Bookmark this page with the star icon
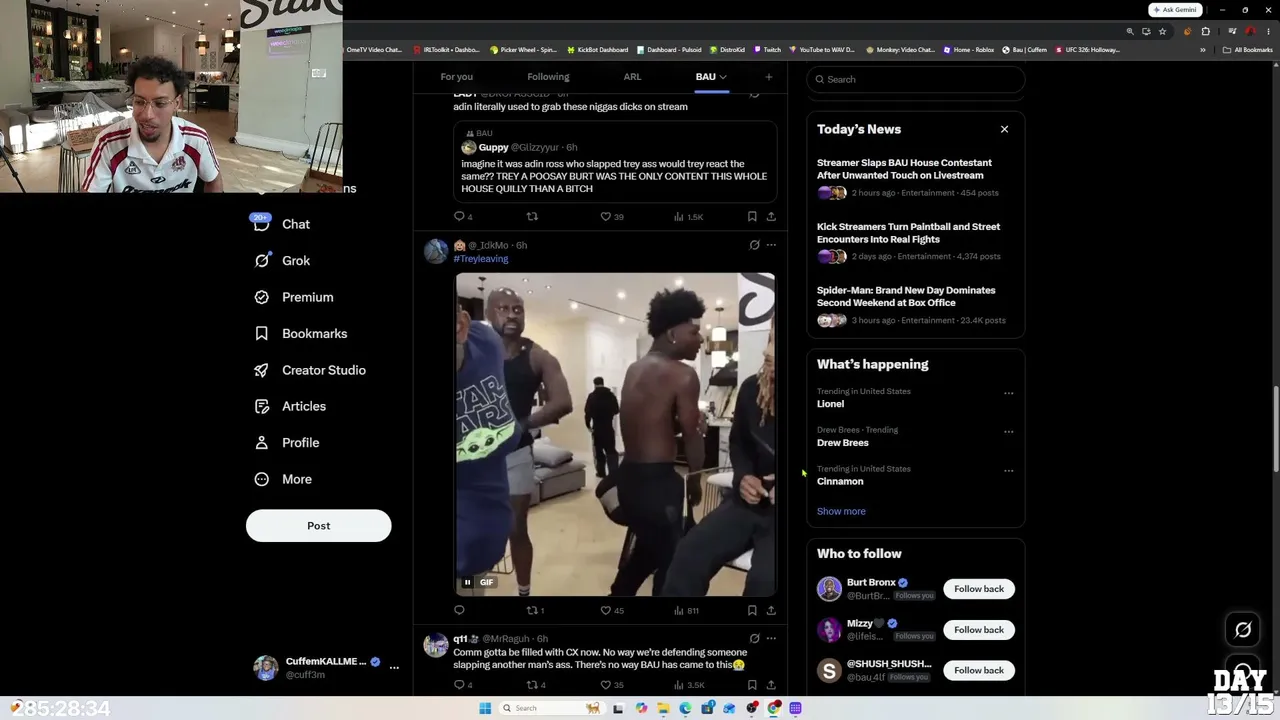Screen dimensions: 1280x720 point(1162,31)
